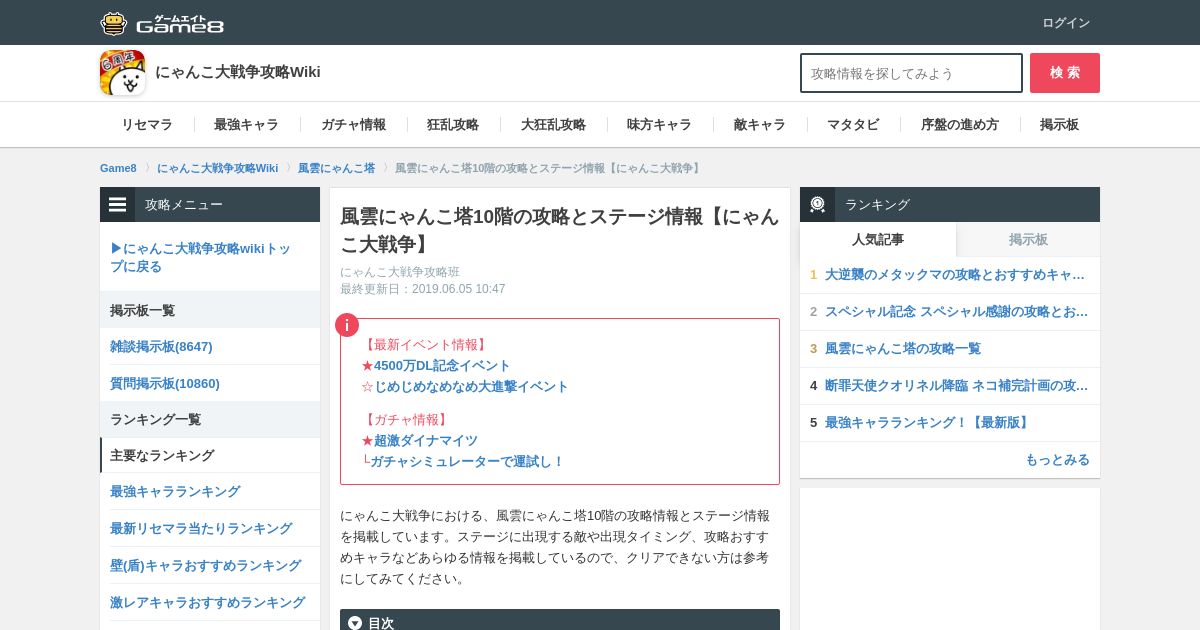Click the ログイン link
This screenshot has width=1200, height=630.
pos(1066,23)
